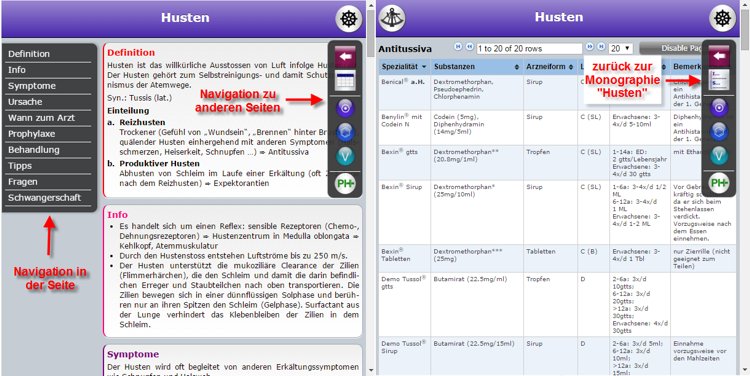The image size is (750, 376).
Task: Click the blue hexagon icon in right panel
Action: pos(718,131)
